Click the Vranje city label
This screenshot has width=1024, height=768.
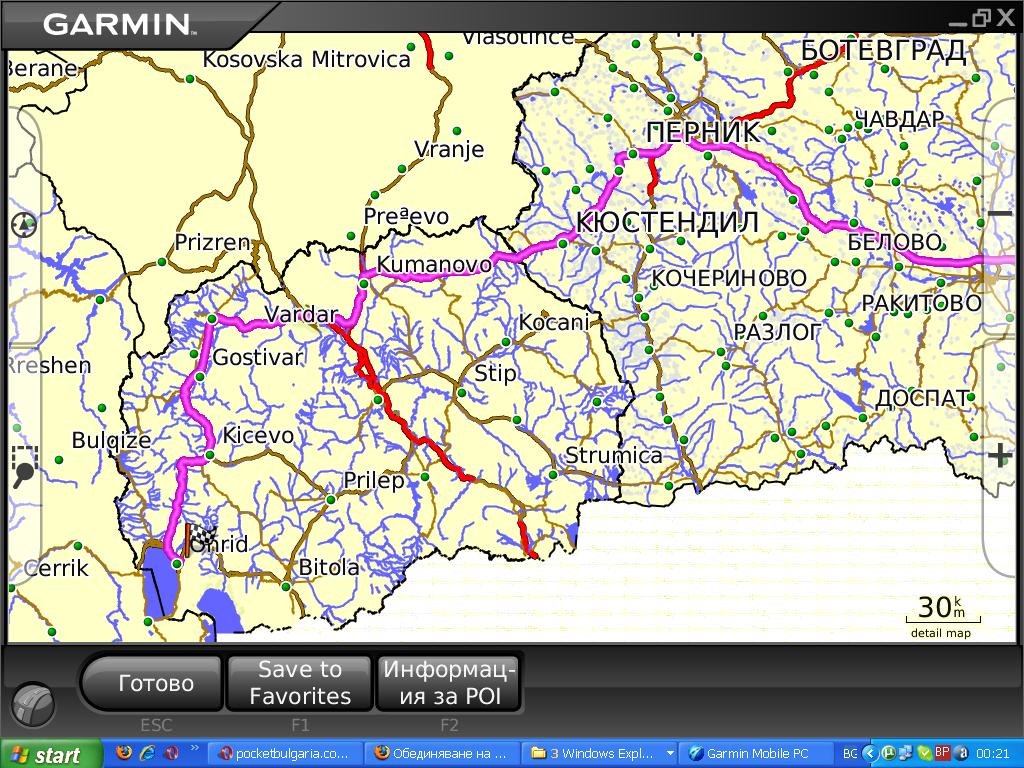[449, 150]
